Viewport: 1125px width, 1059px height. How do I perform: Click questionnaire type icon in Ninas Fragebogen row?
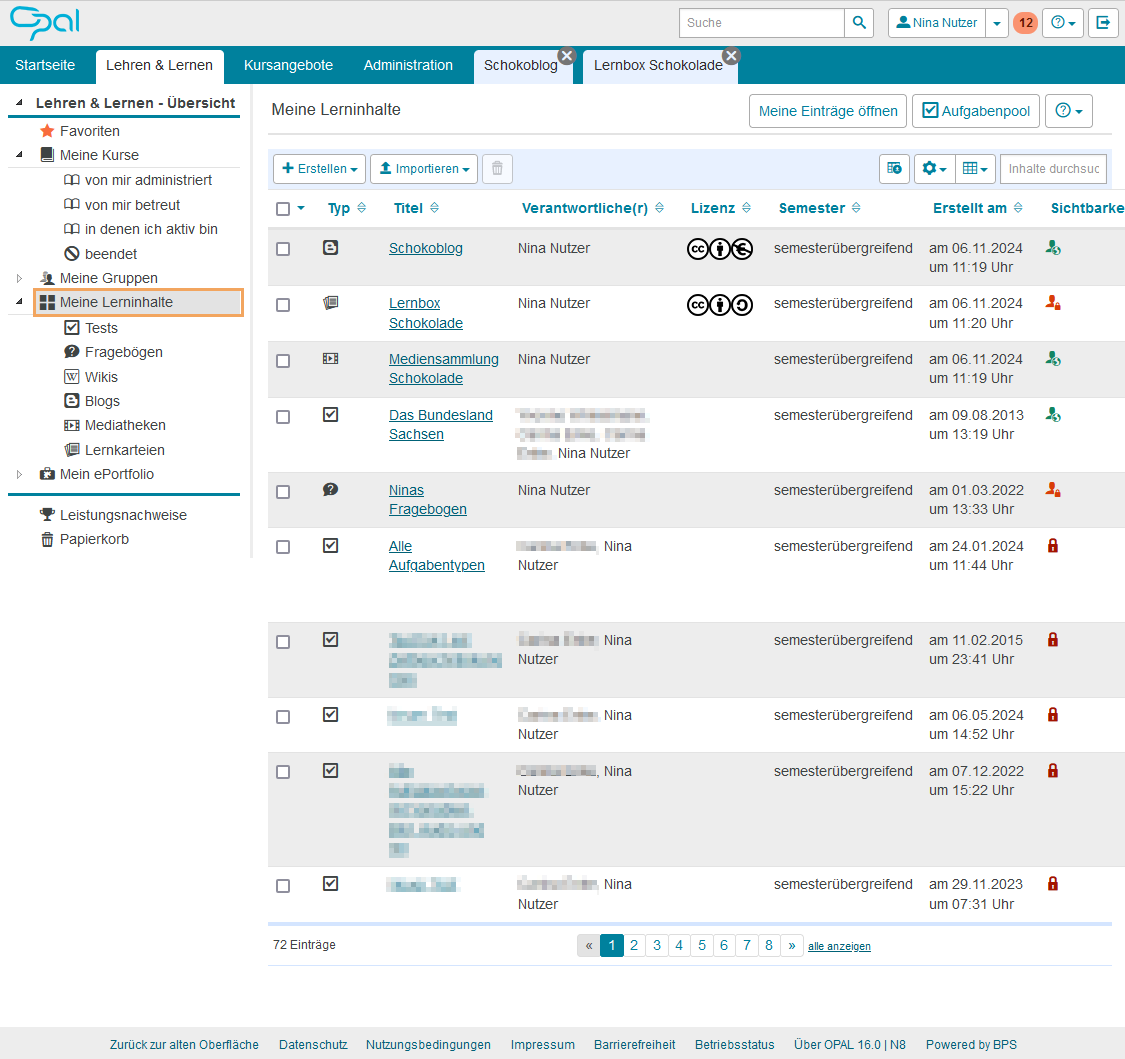[330, 490]
